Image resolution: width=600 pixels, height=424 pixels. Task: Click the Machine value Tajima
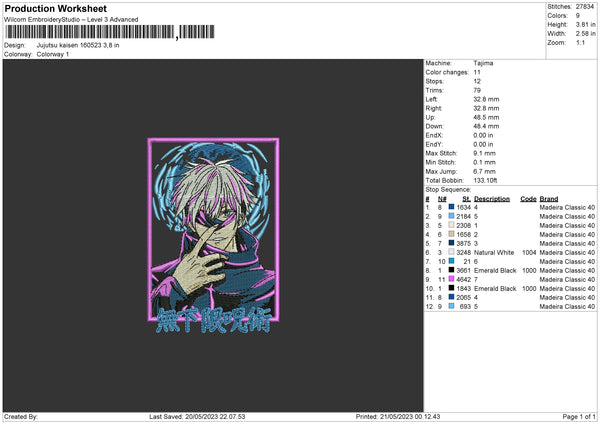tap(483, 63)
